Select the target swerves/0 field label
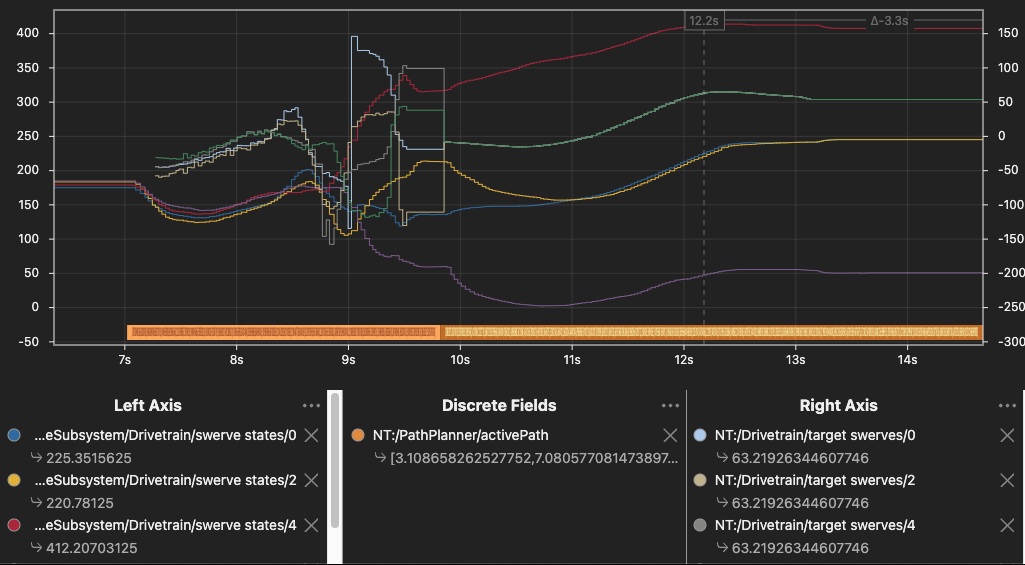This screenshot has width=1025, height=565. pos(815,436)
